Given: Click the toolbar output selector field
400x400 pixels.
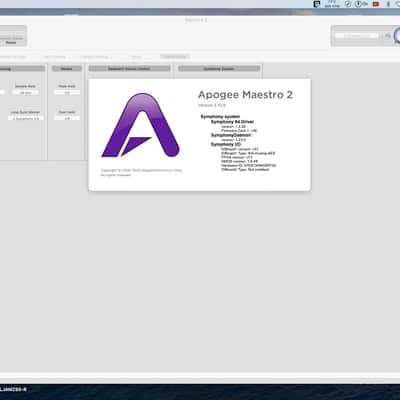Looking at the screenshot, I should pyautogui.click(x=357, y=35).
